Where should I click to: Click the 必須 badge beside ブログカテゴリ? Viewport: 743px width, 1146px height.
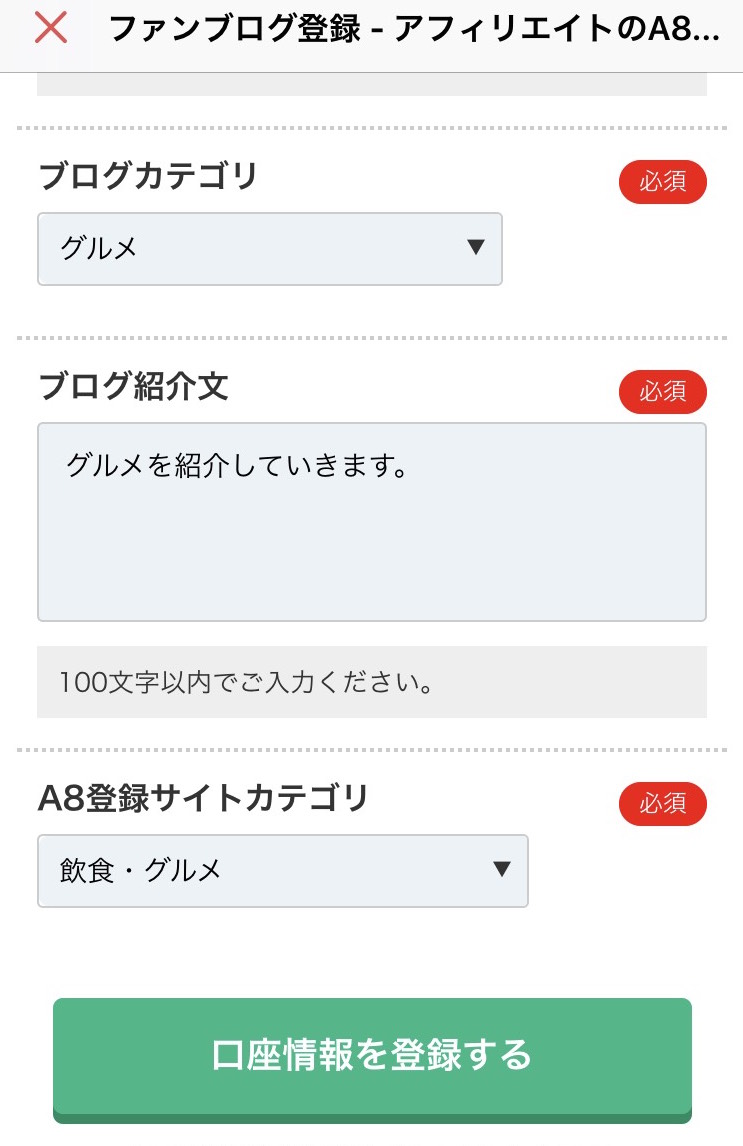(663, 181)
